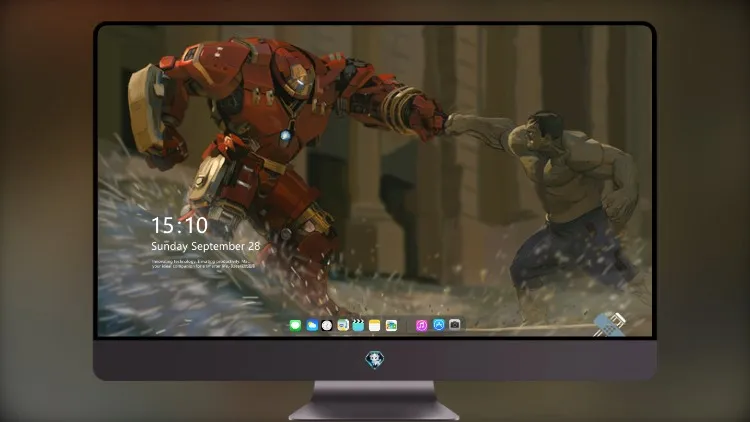Open the Clapperboard video app in dock
This screenshot has width=750, height=422.
358,325
